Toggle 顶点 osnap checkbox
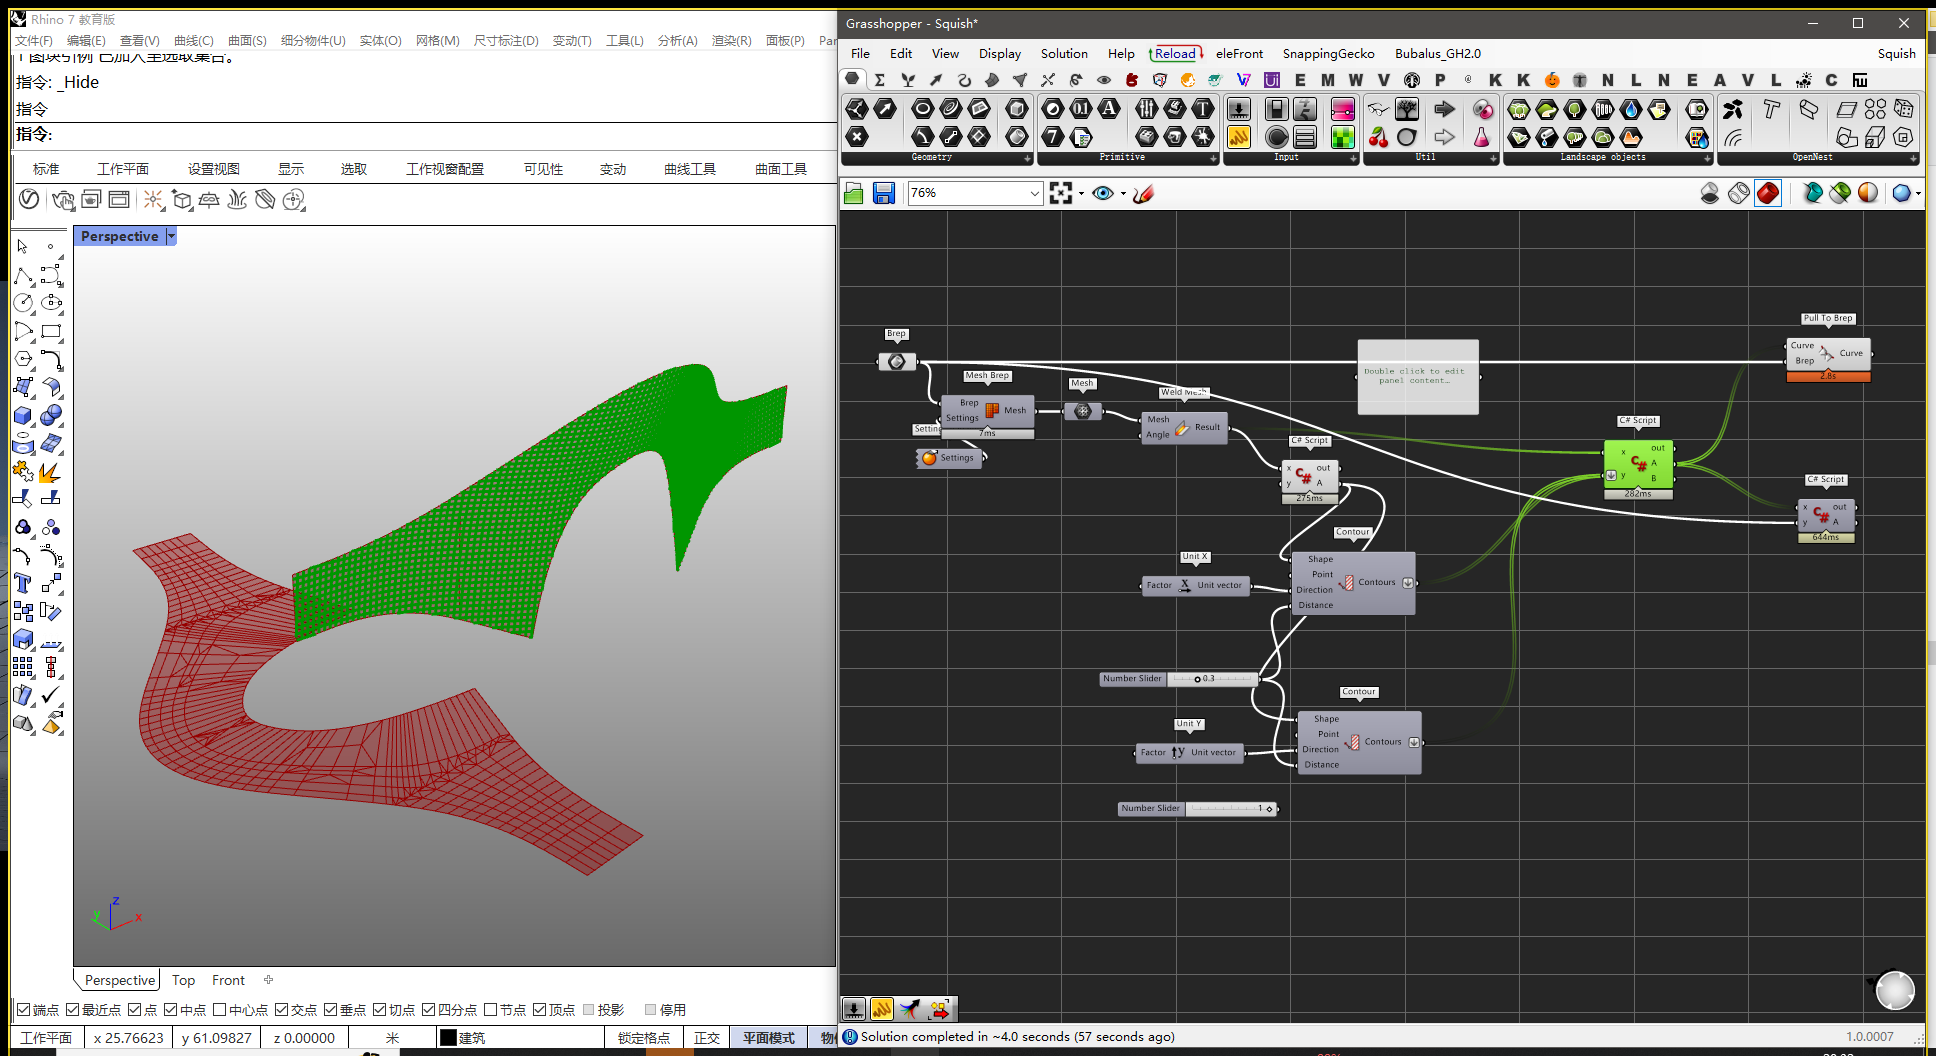 pos(540,1010)
